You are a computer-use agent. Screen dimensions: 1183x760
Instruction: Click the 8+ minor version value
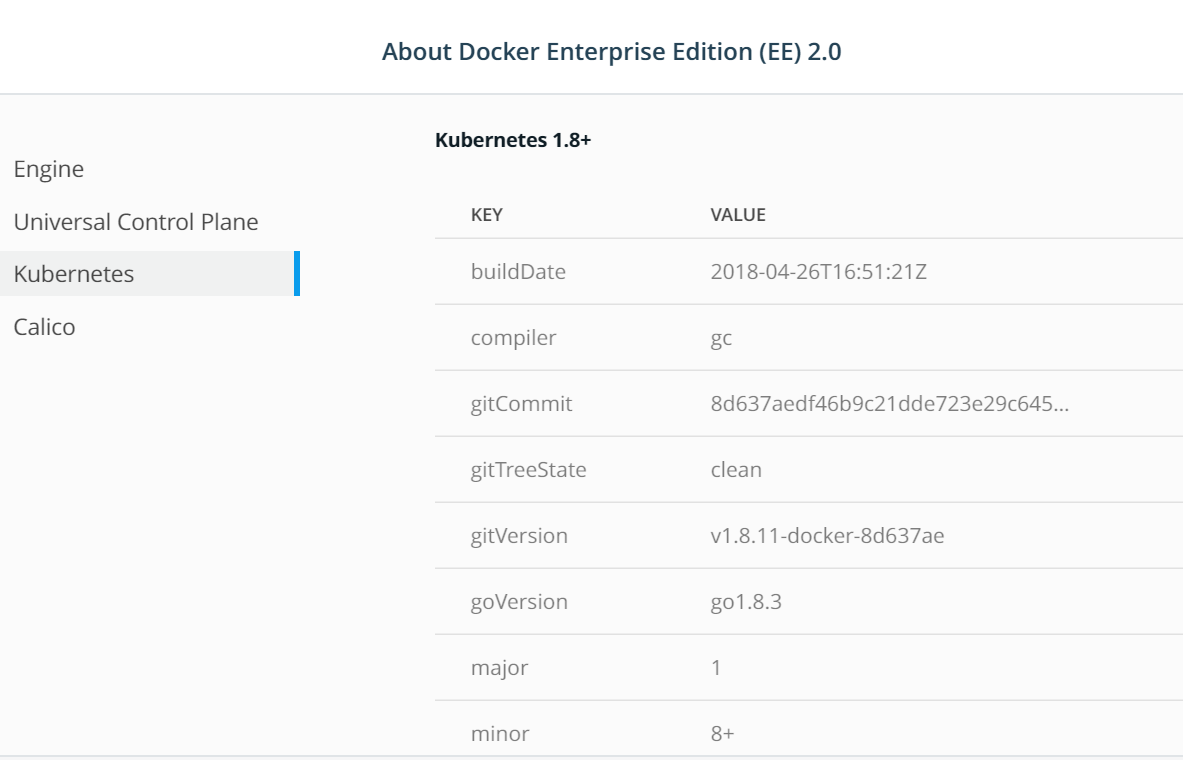(x=721, y=735)
